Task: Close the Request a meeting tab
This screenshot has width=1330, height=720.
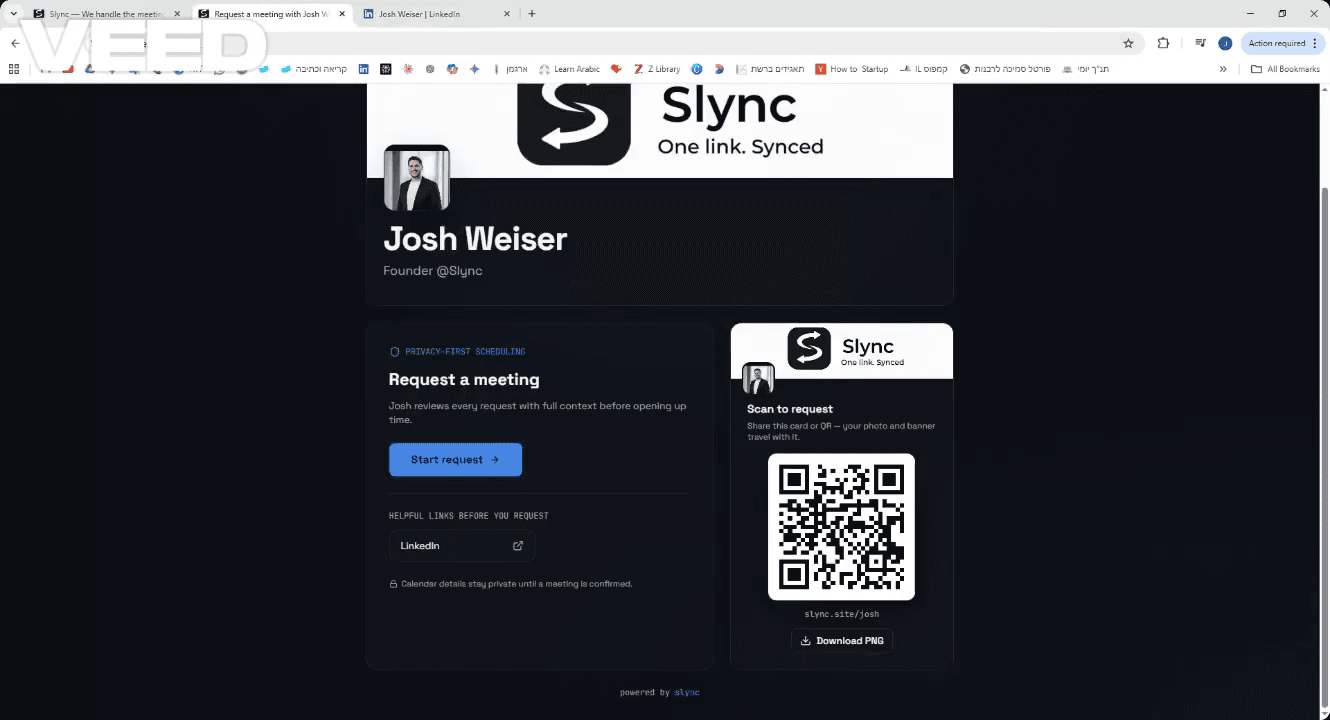Action: (341, 14)
